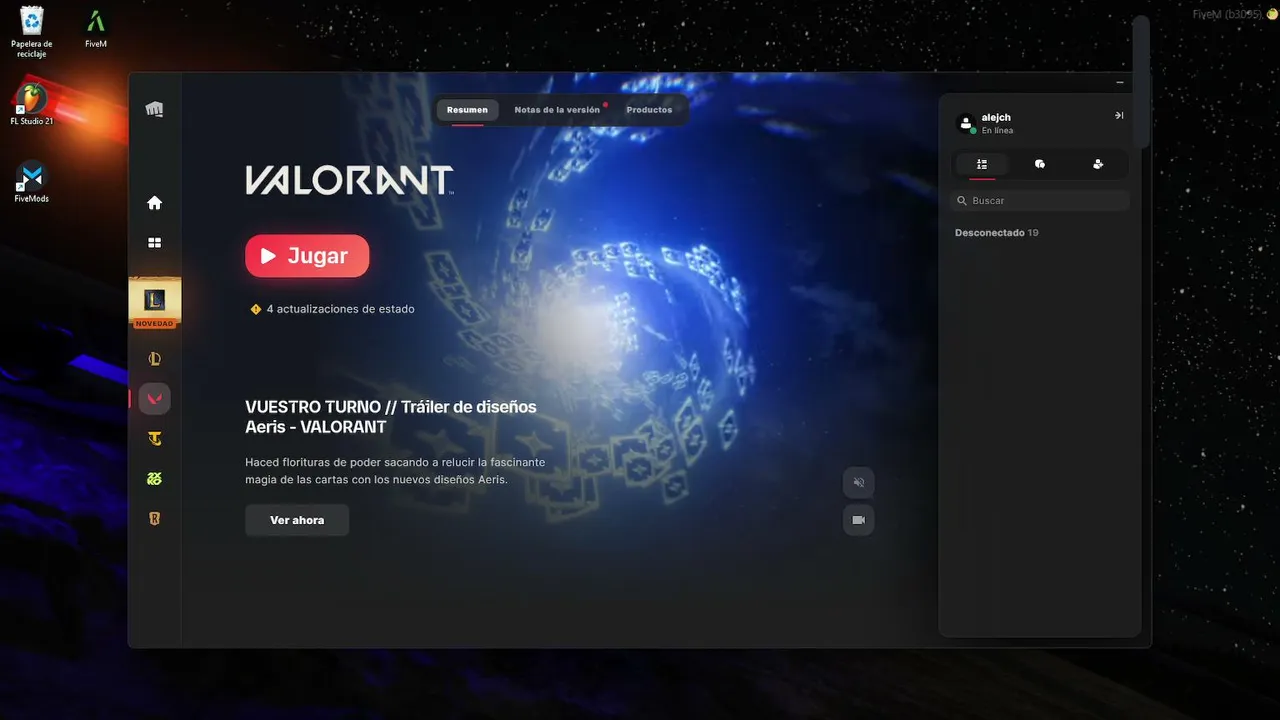Screen dimensions: 1280x720
Task: Expand the Desconectado 19 friends group
Action: (x=997, y=233)
